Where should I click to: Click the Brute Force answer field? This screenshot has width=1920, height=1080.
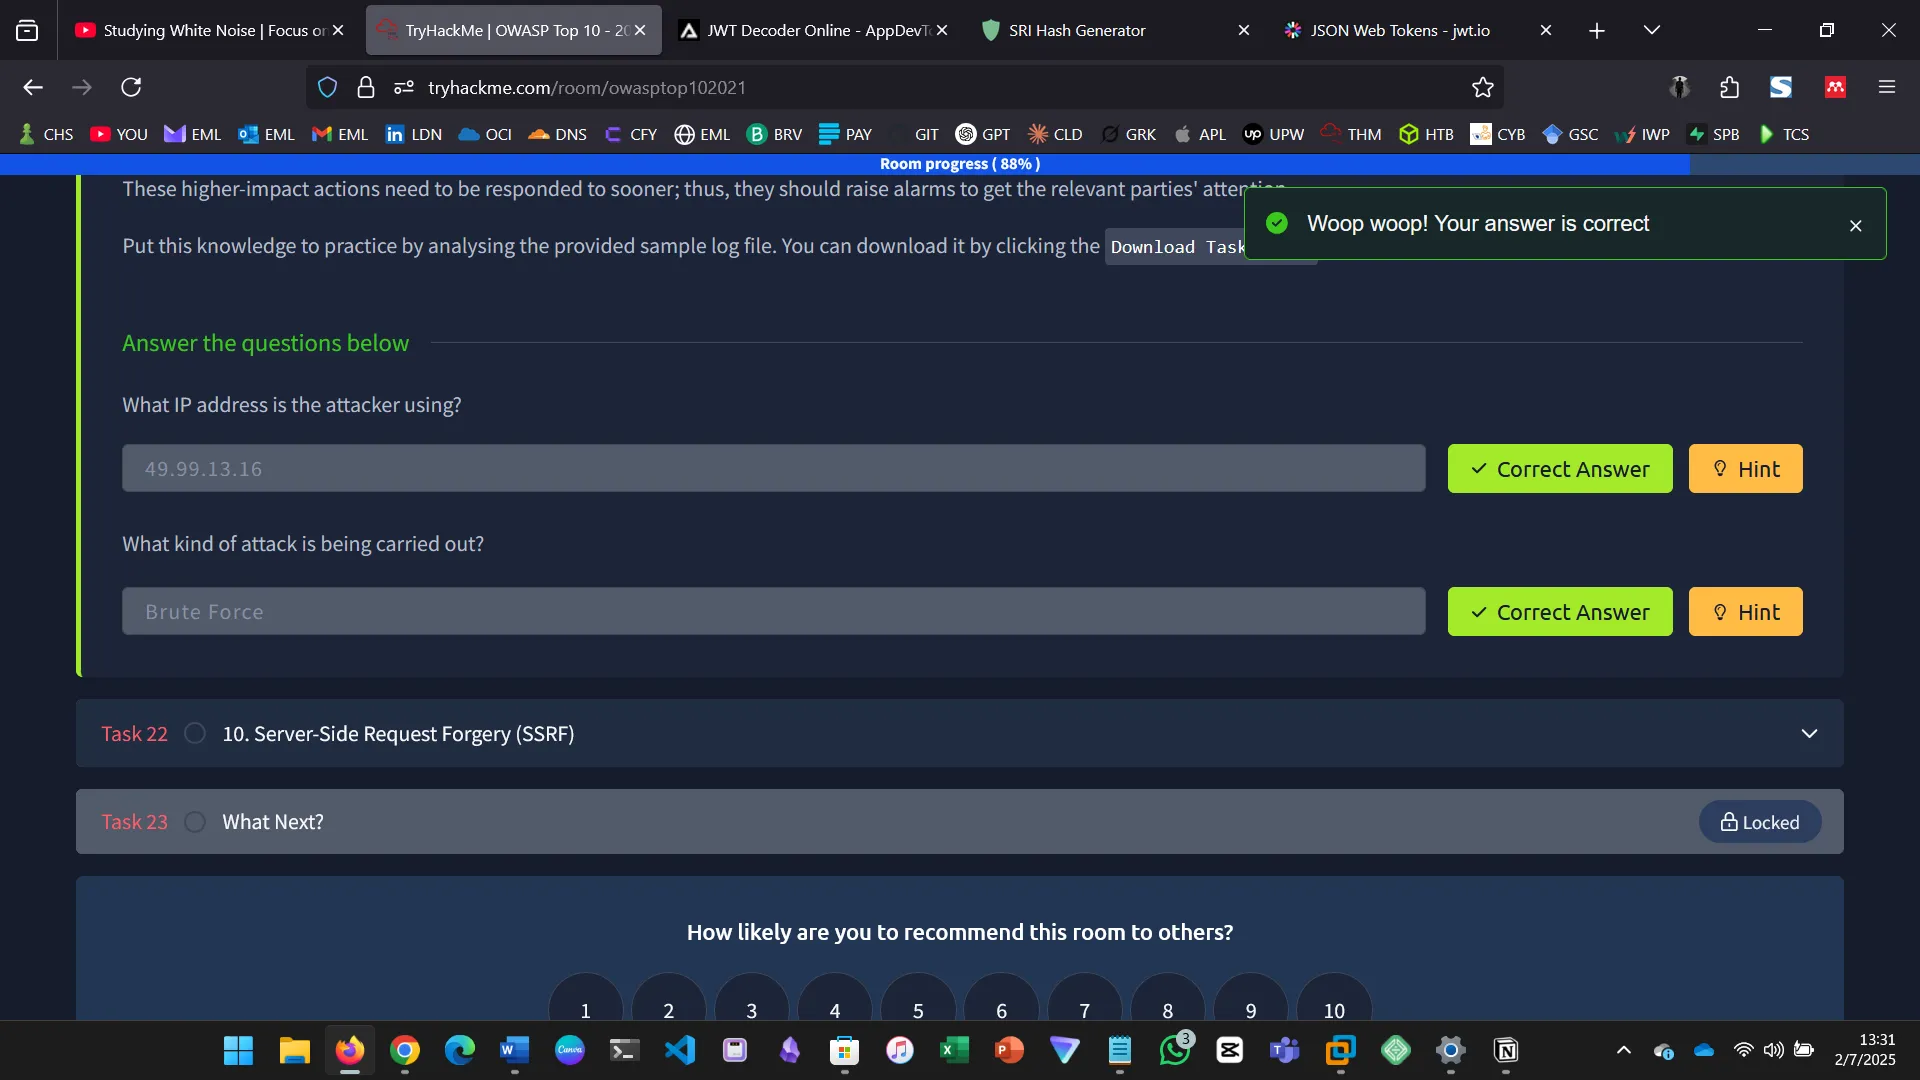coord(773,612)
